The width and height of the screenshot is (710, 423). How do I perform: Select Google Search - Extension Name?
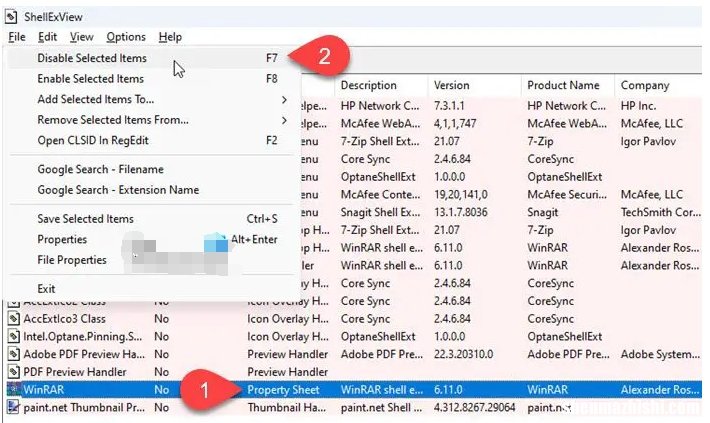coord(153,190)
